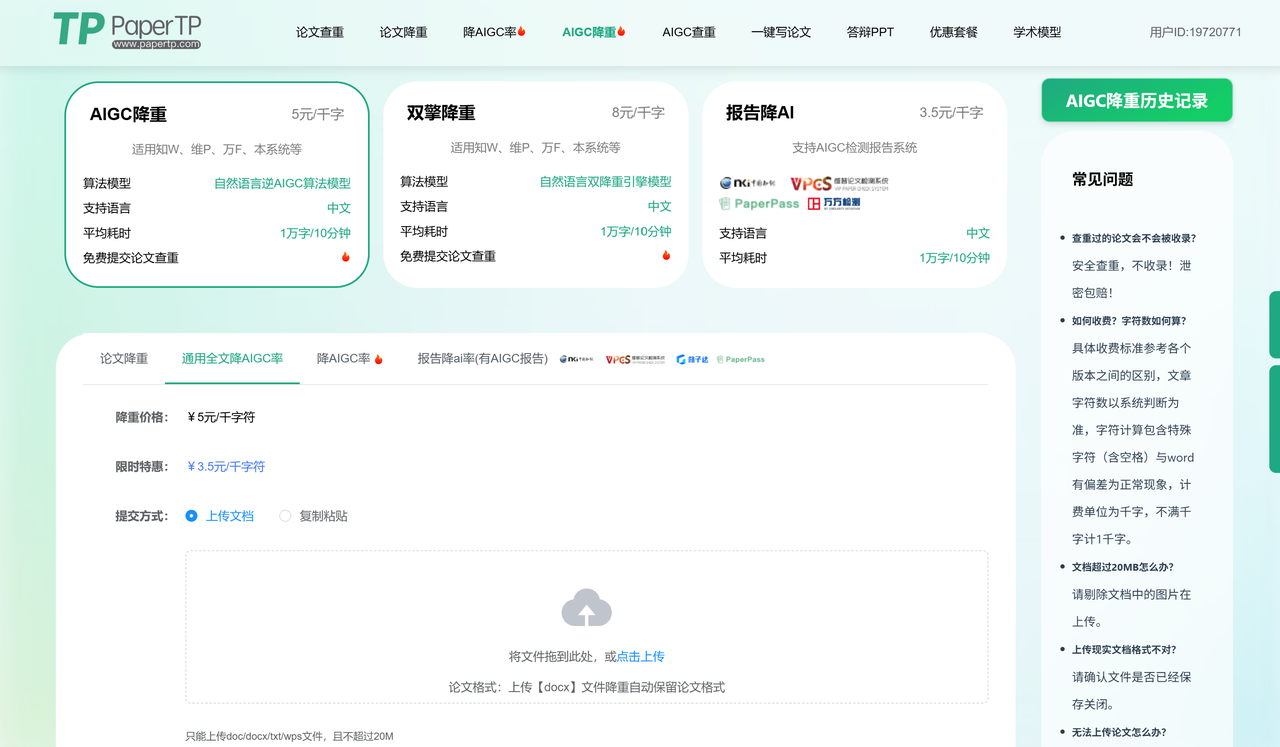The image size is (1280, 747).
Task: Open 论文降重 in top navigation
Action: click(403, 32)
